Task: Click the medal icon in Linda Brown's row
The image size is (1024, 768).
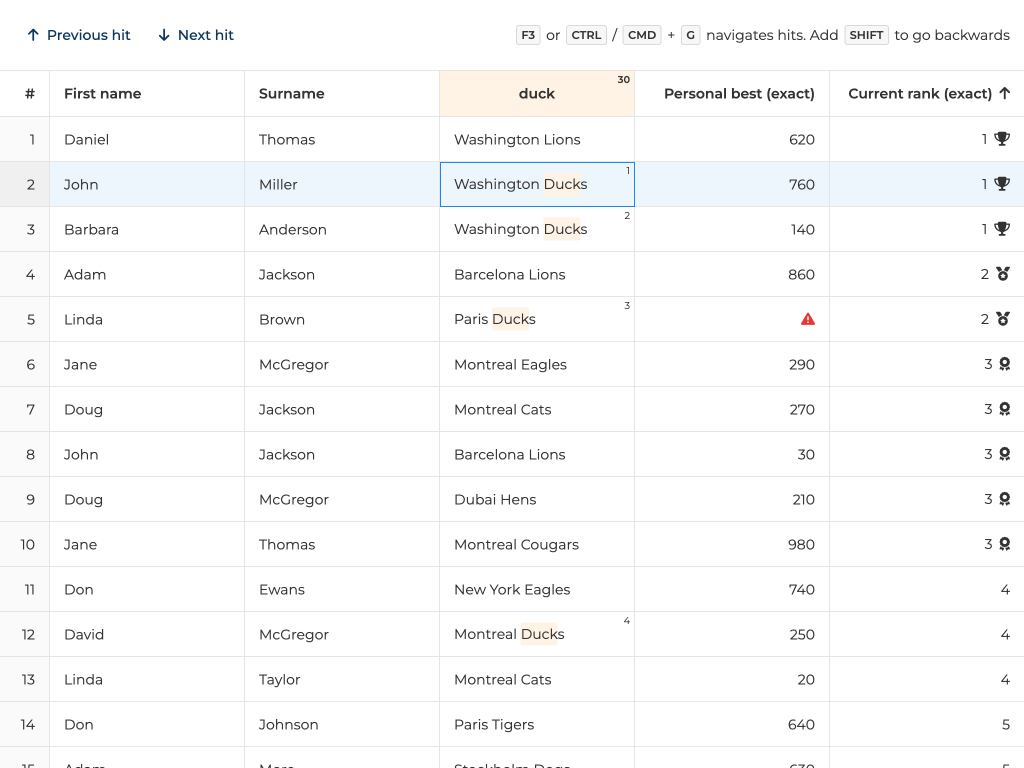Action: point(1002,319)
